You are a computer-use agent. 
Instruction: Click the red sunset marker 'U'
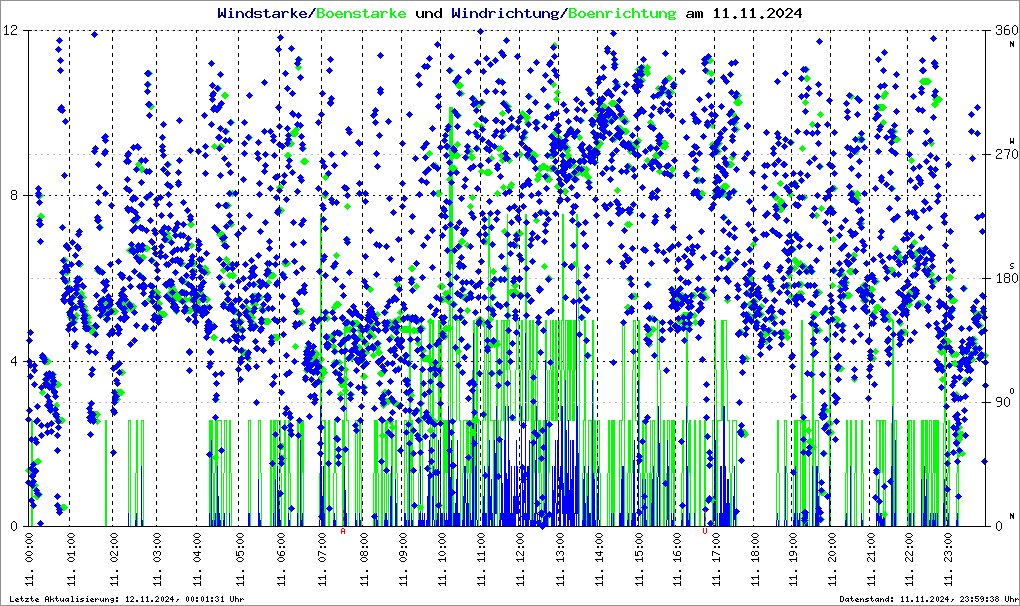point(705,532)
